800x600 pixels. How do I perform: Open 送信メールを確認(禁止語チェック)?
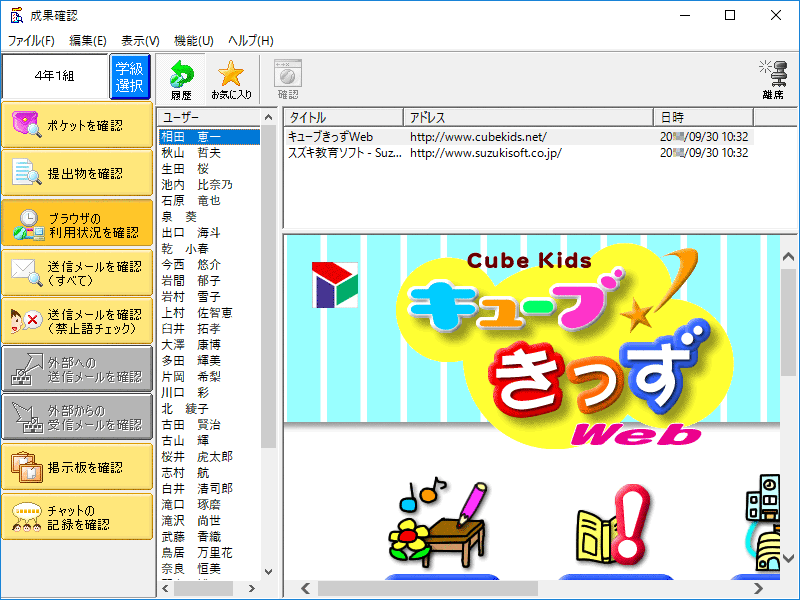(77, 321)
